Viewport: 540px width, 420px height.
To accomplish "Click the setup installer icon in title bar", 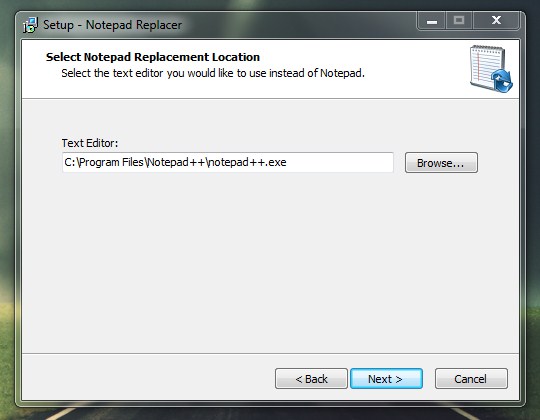I will click(30, 25).
